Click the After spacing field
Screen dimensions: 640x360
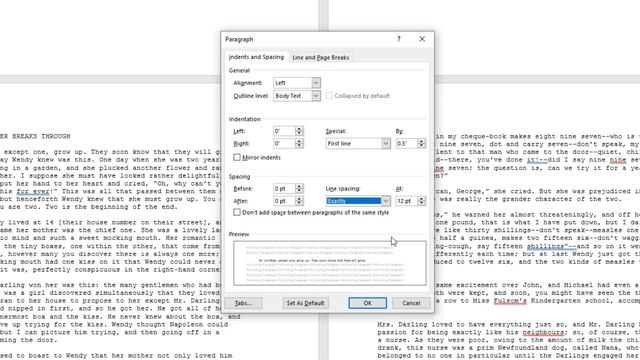click(284, 201)
